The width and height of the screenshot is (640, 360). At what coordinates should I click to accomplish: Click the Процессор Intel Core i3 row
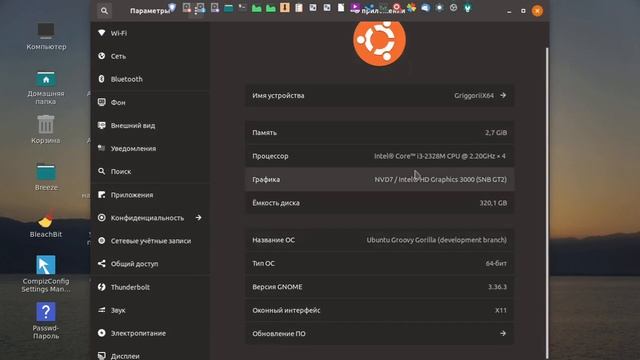pos(379,156)
